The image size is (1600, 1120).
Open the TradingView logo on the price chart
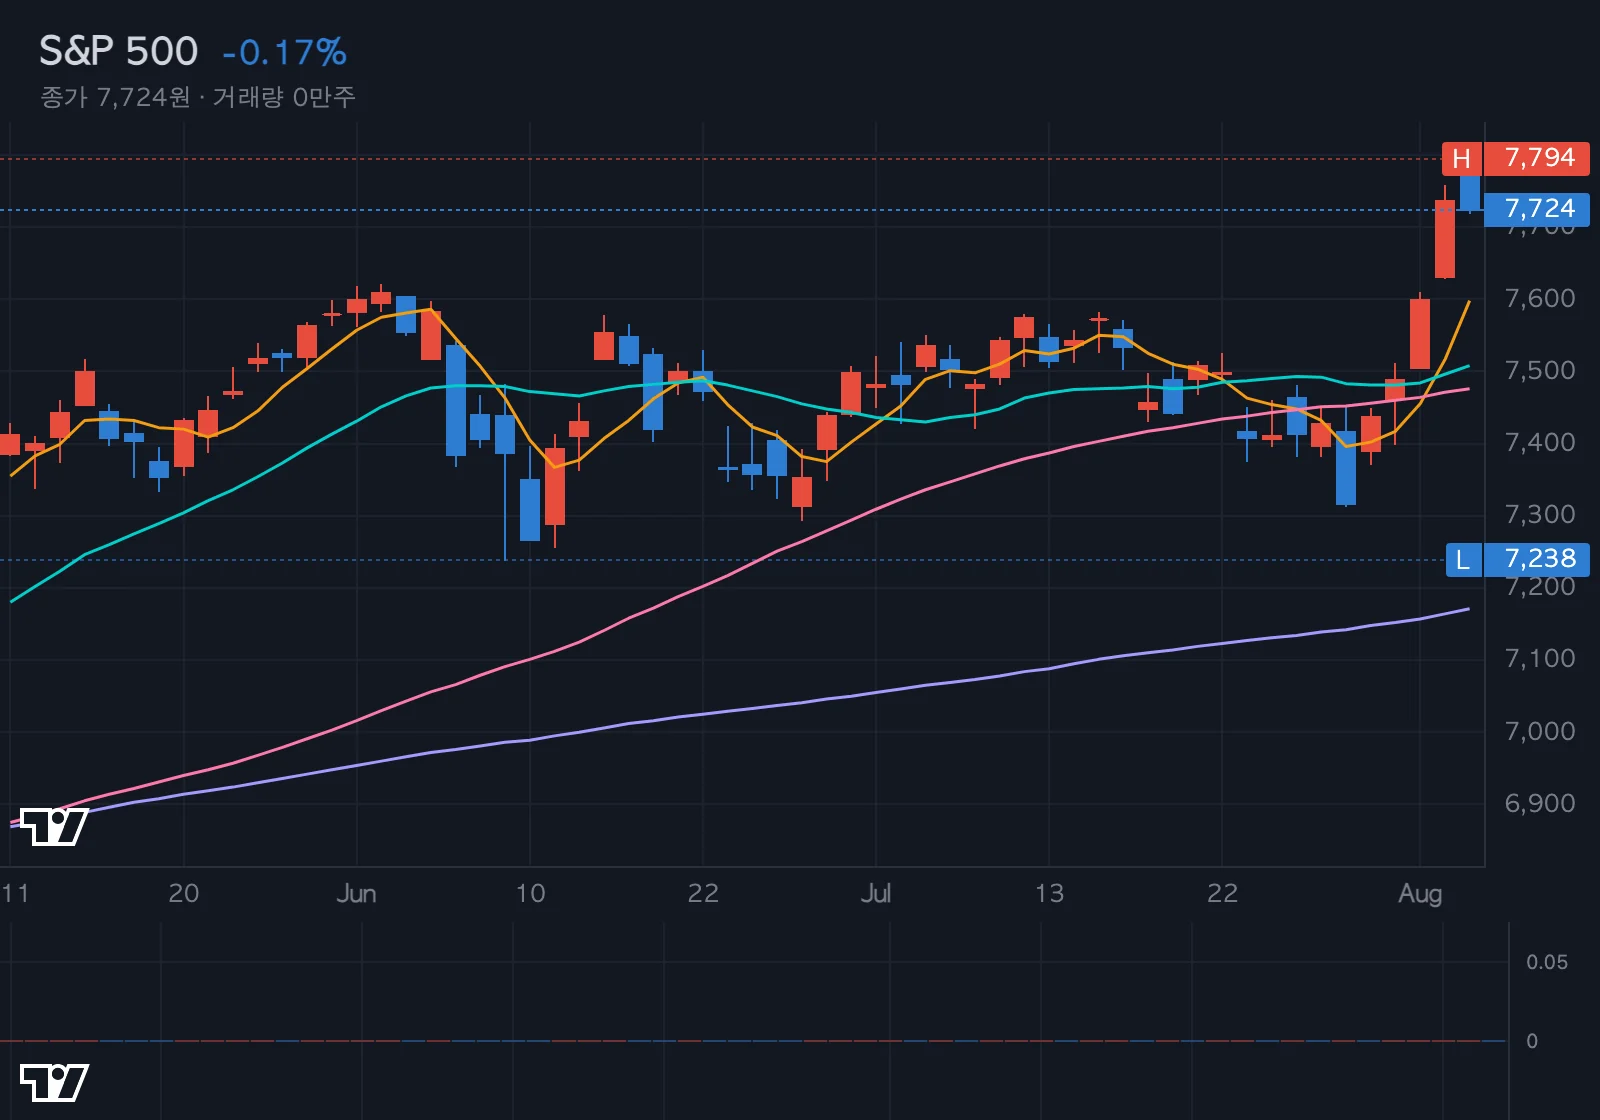tap(54, 826)
